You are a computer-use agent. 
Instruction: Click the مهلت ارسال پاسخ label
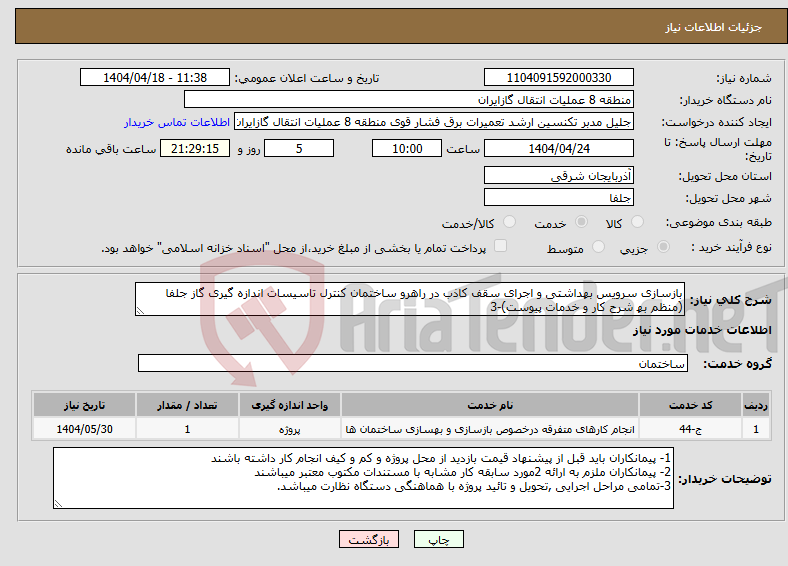(718, 149)
